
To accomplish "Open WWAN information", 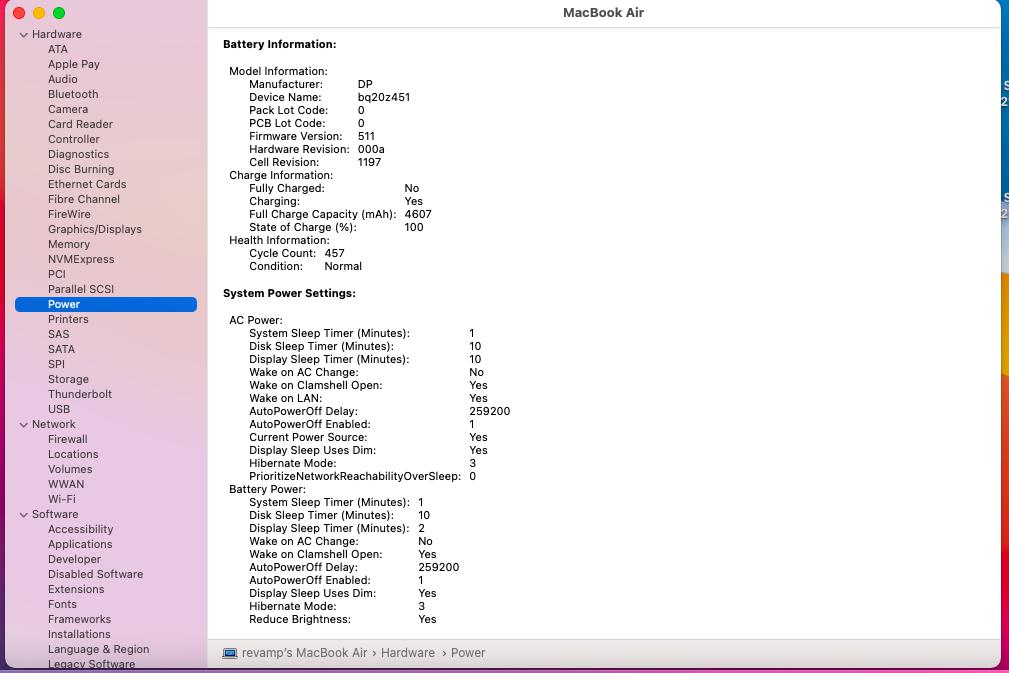I will (66, 484).
